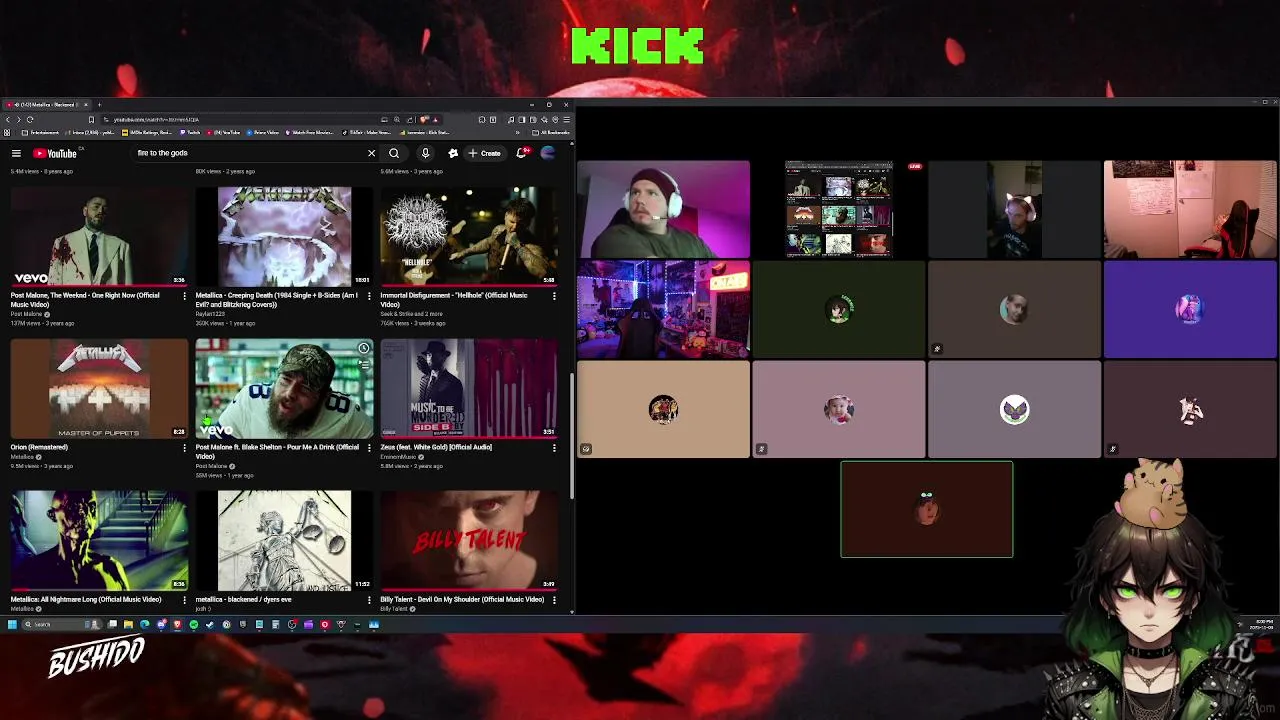Select the neon gaming room webcam tile
Viewport: 1280px width, 720px height.
click(663, 309)
